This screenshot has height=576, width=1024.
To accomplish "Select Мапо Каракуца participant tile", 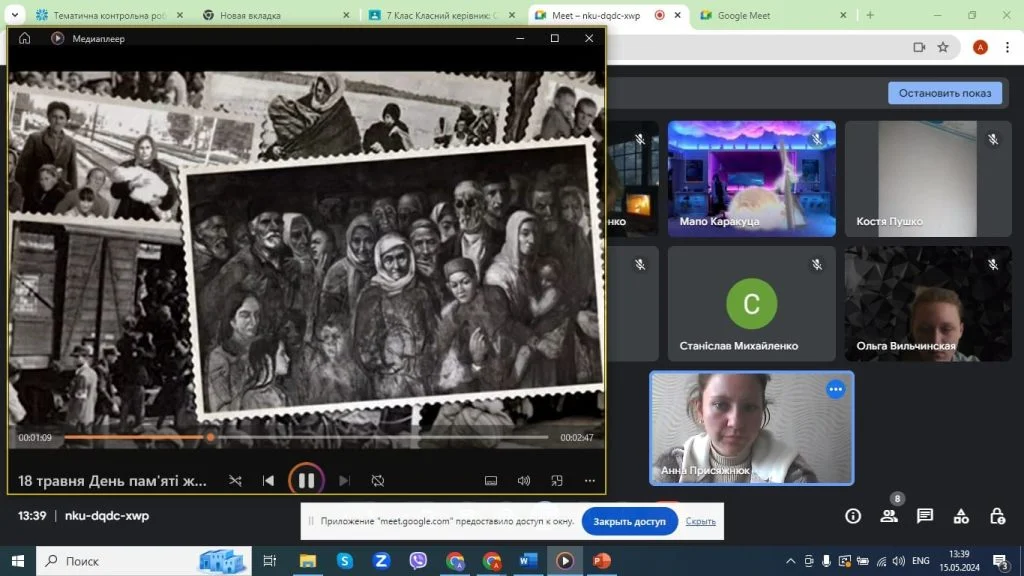I will coord(752,178).
